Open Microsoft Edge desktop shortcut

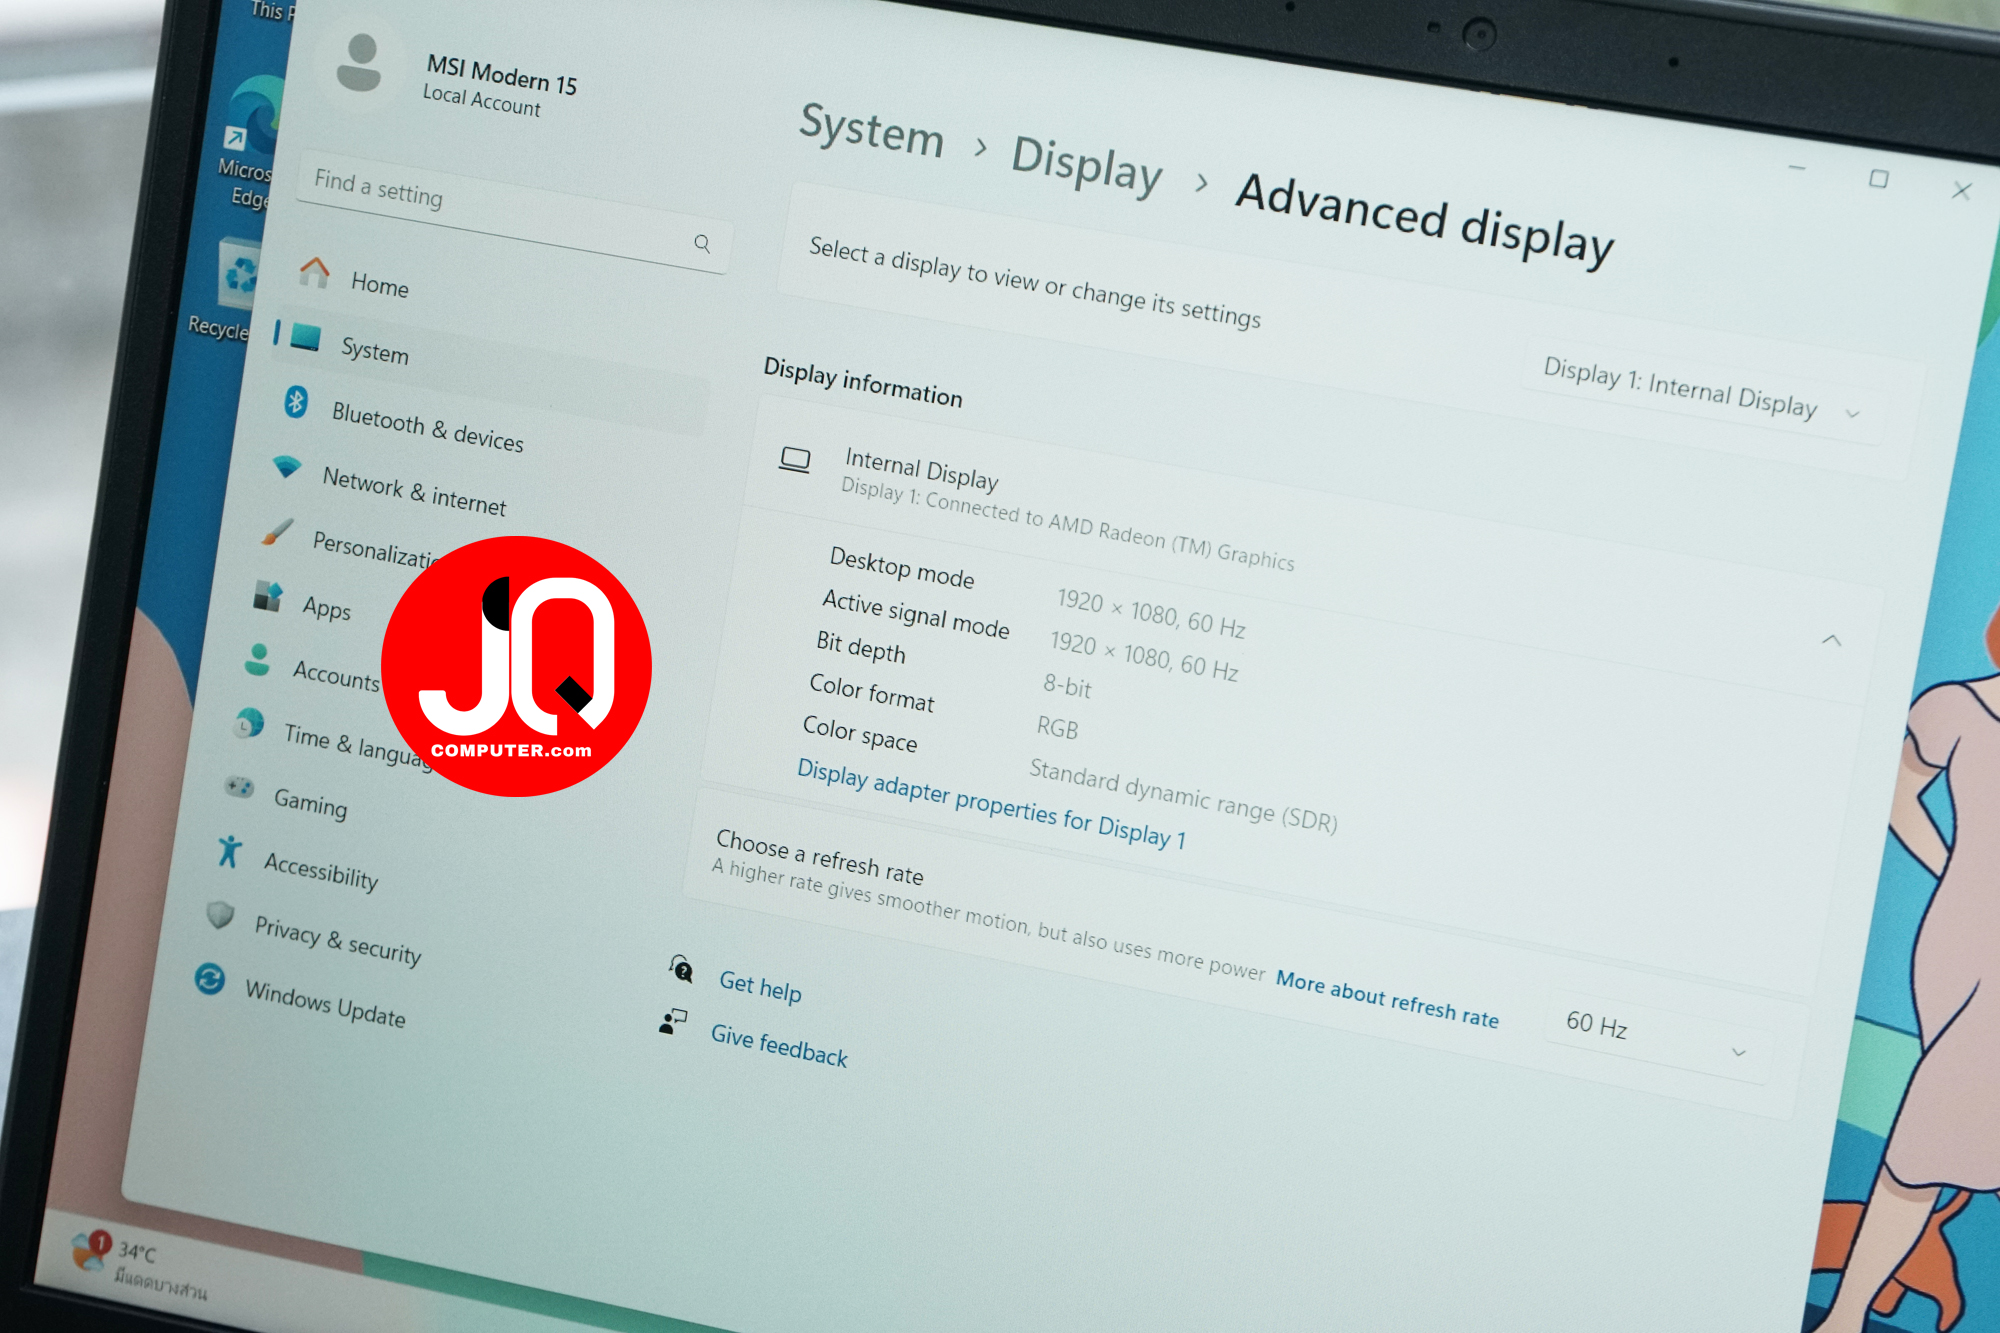[248, 140]
